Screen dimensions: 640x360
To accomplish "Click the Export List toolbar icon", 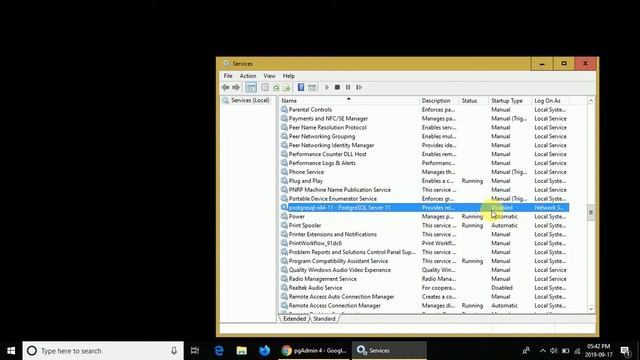I will tap(287, 87).
